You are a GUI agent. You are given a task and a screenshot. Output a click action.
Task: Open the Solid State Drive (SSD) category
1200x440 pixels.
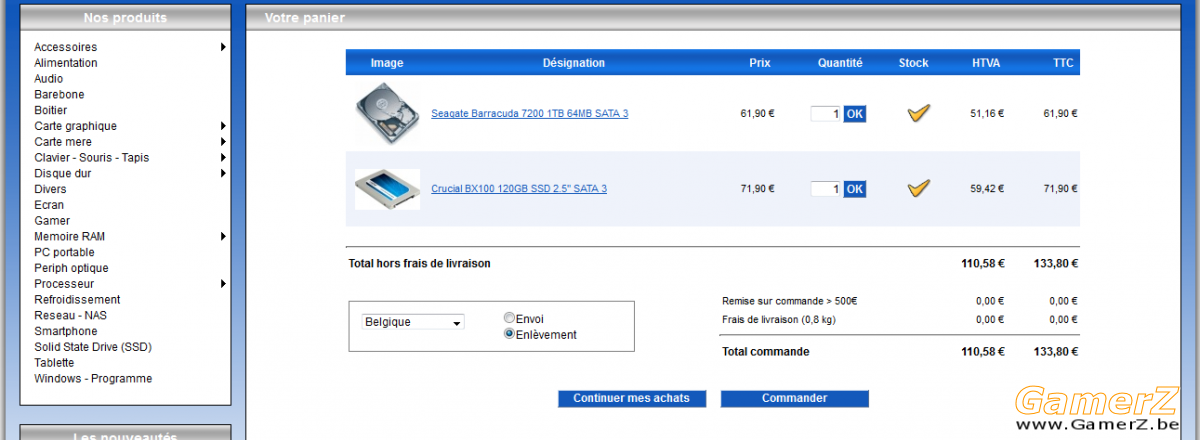click(x=93, y=347)
